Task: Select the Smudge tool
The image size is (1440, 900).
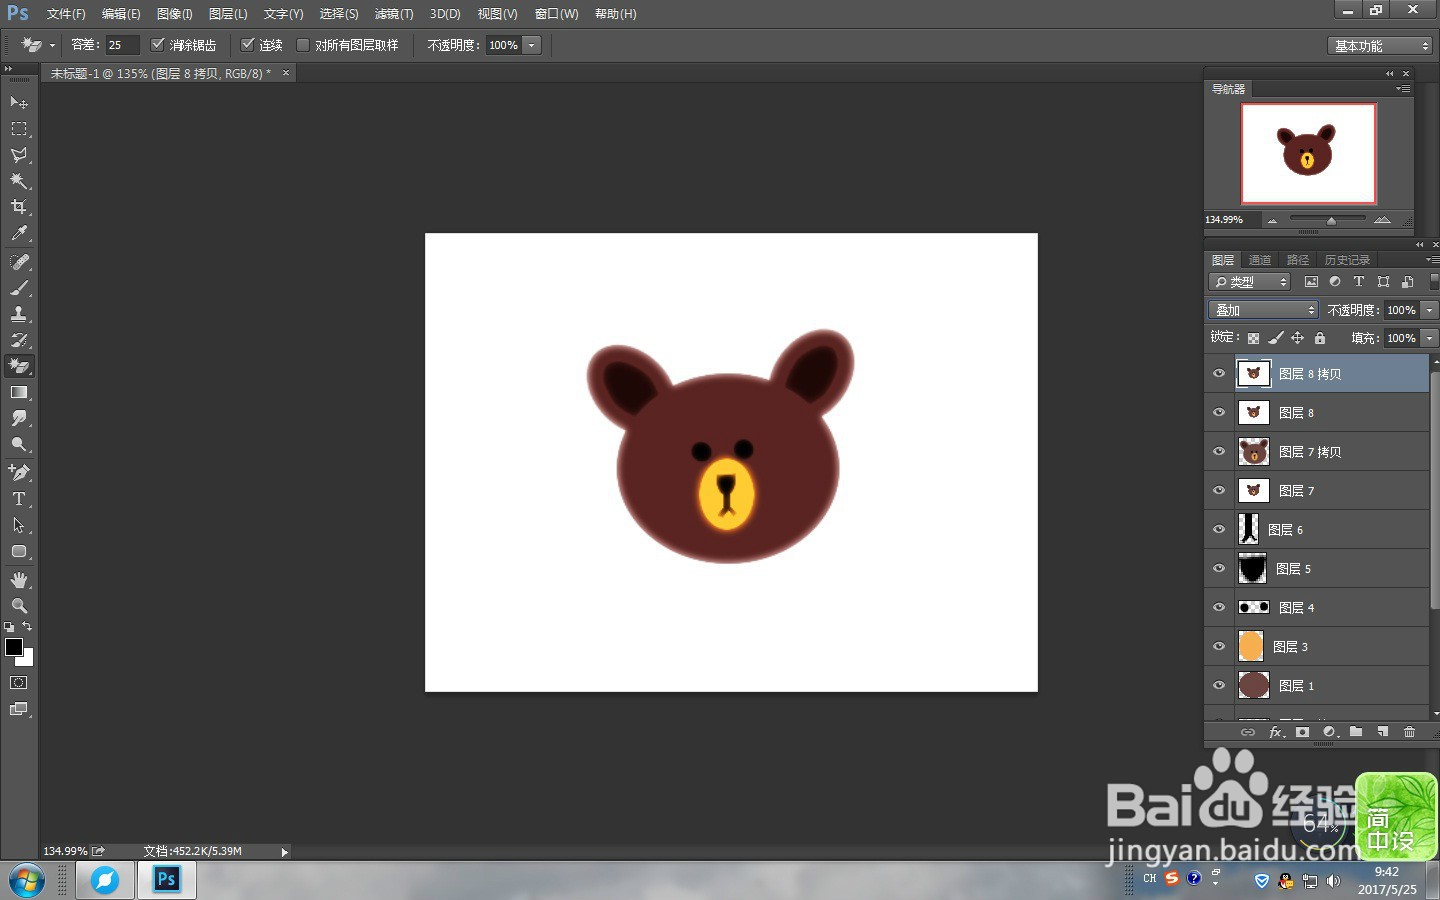Action: tap(19, 418)
